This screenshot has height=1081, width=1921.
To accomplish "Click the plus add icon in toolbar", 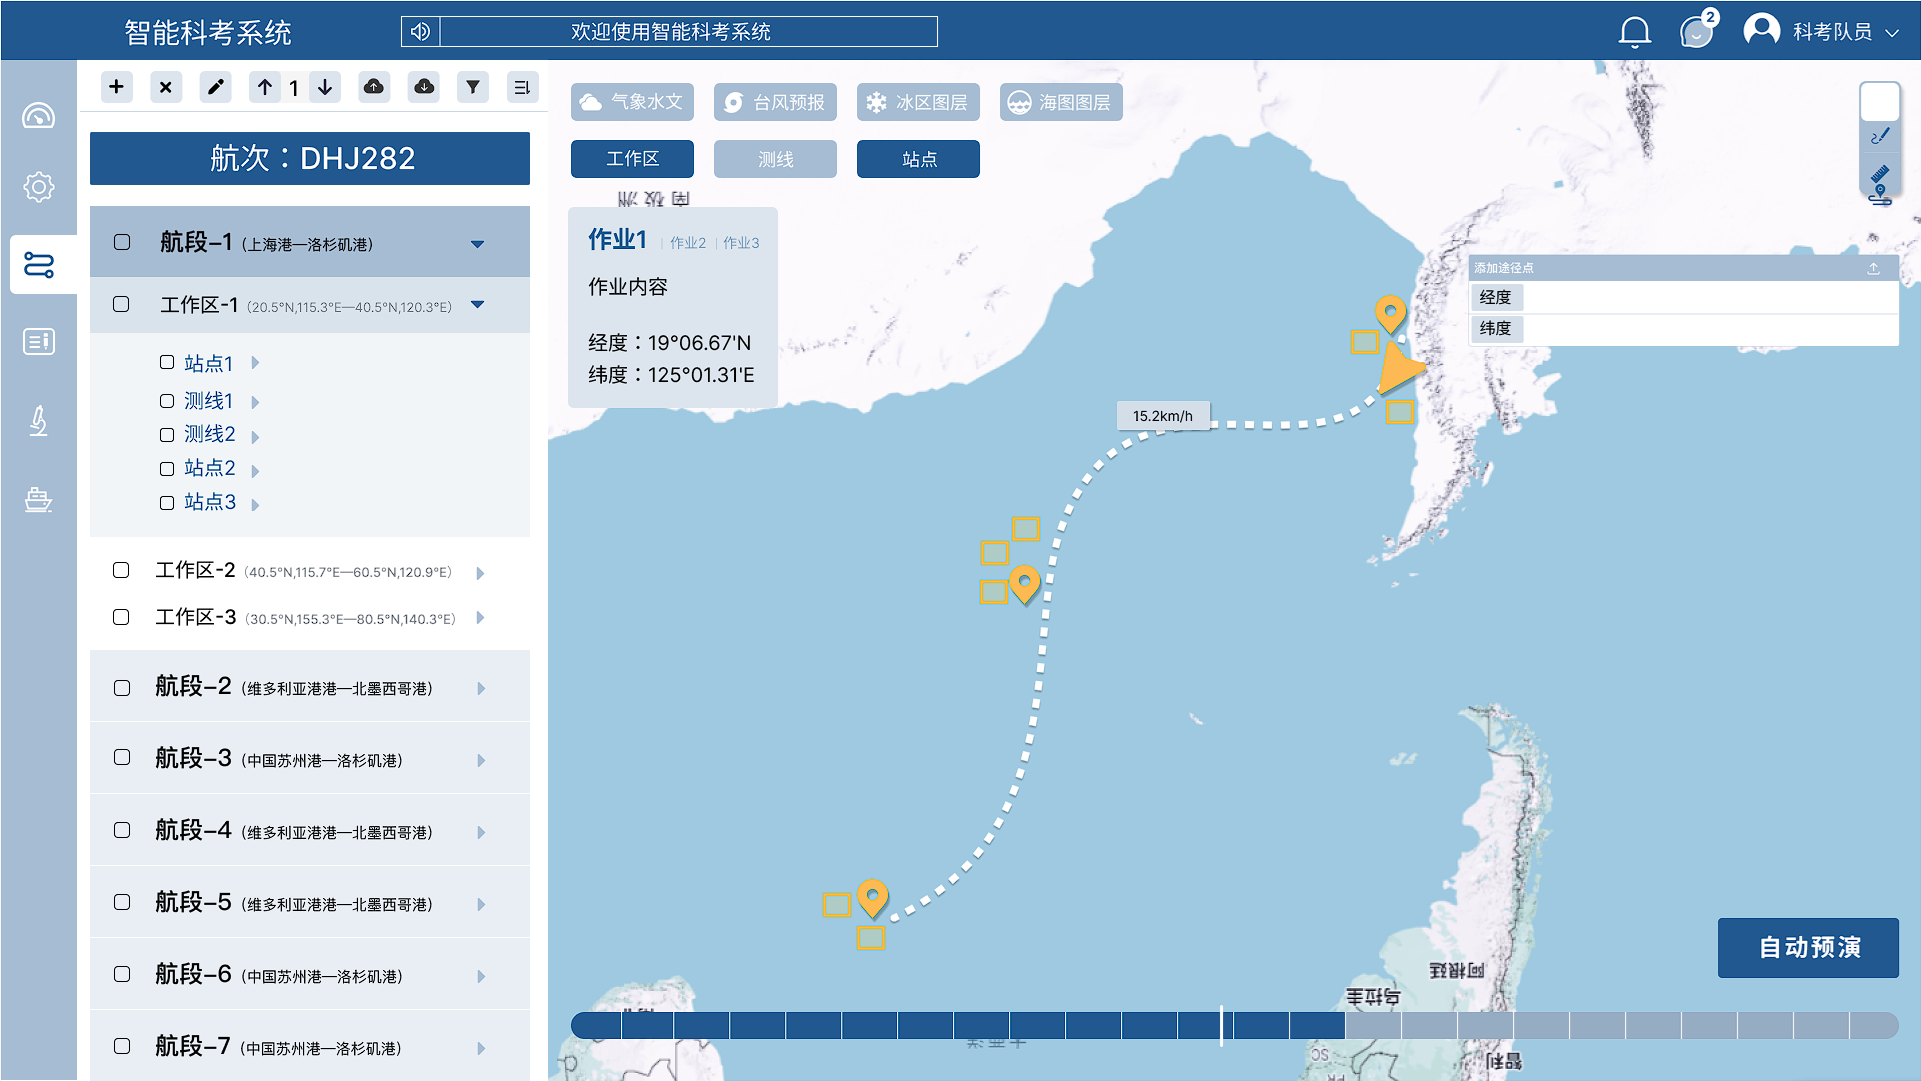I will (116, 87).
